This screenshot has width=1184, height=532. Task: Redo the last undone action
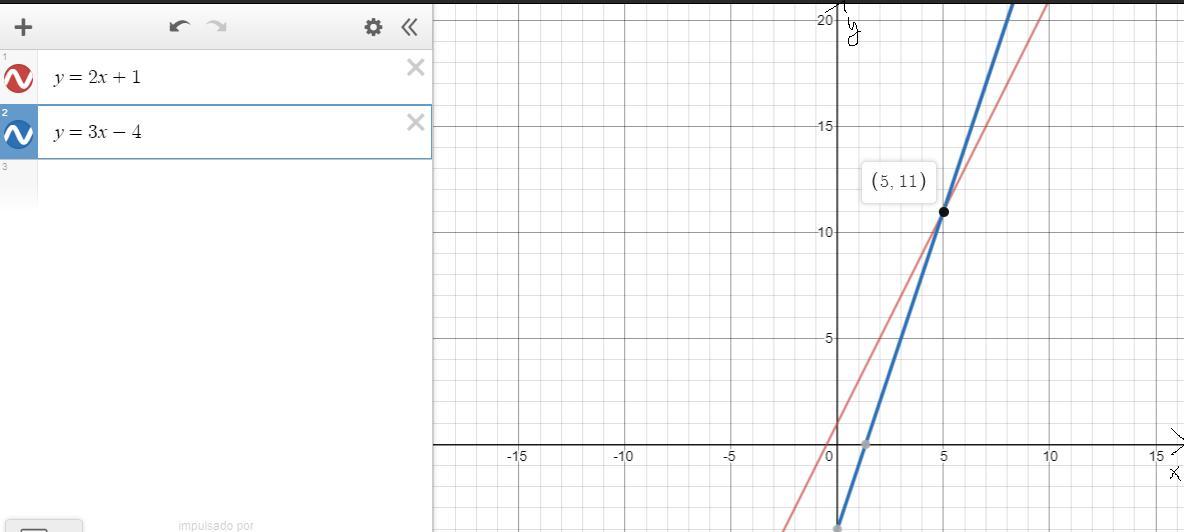pyautogui.click(x=217, y=27)
